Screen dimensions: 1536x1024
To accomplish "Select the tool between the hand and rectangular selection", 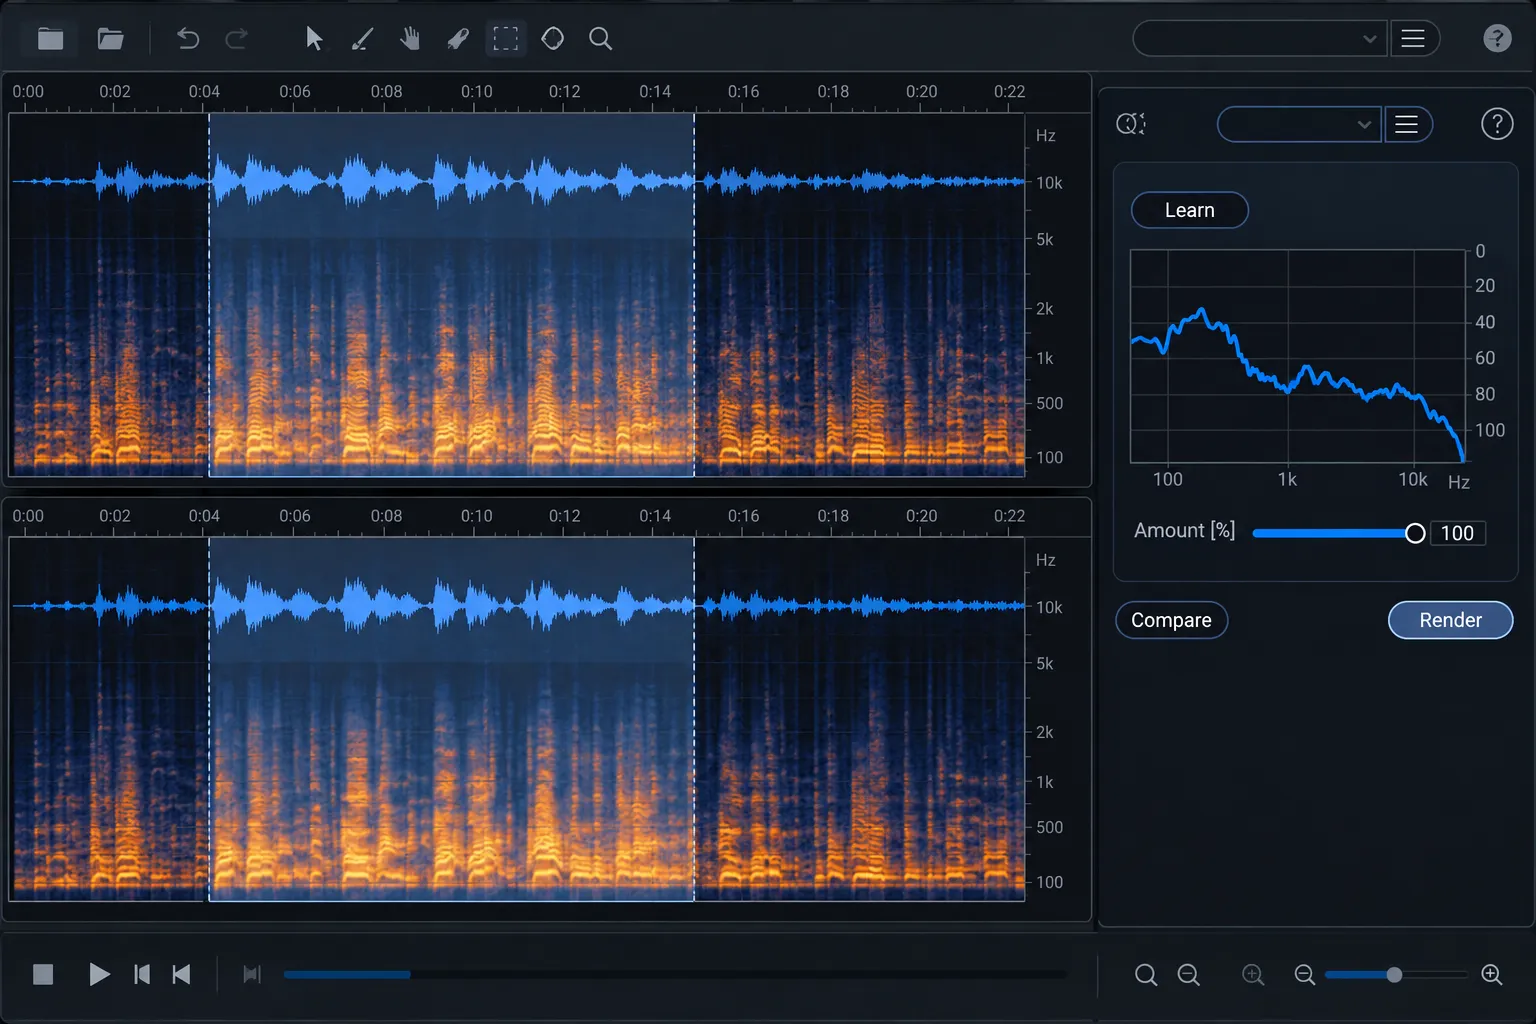I will click(x=458, y=39).
